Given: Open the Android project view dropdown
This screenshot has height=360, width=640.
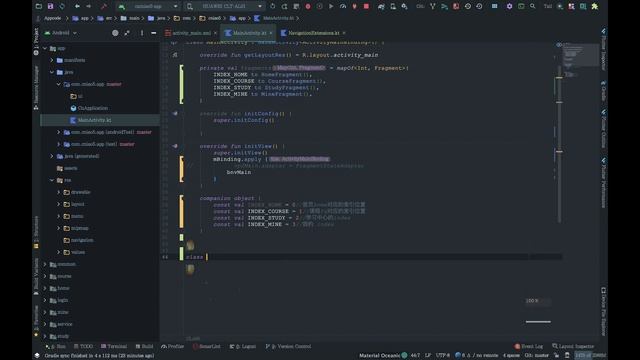Looking at the screenshot, I should pyautogui.click(x=60, y=33).
